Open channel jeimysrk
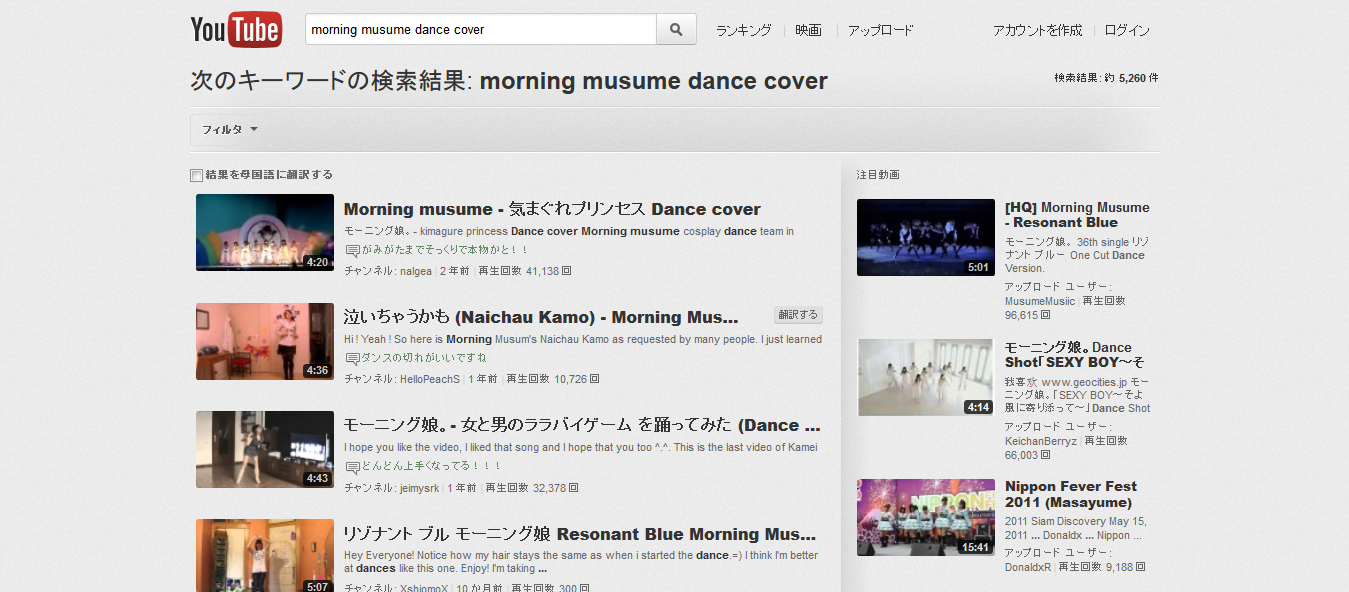Viewport: 1349px width, 592px height. coord(420,488)
